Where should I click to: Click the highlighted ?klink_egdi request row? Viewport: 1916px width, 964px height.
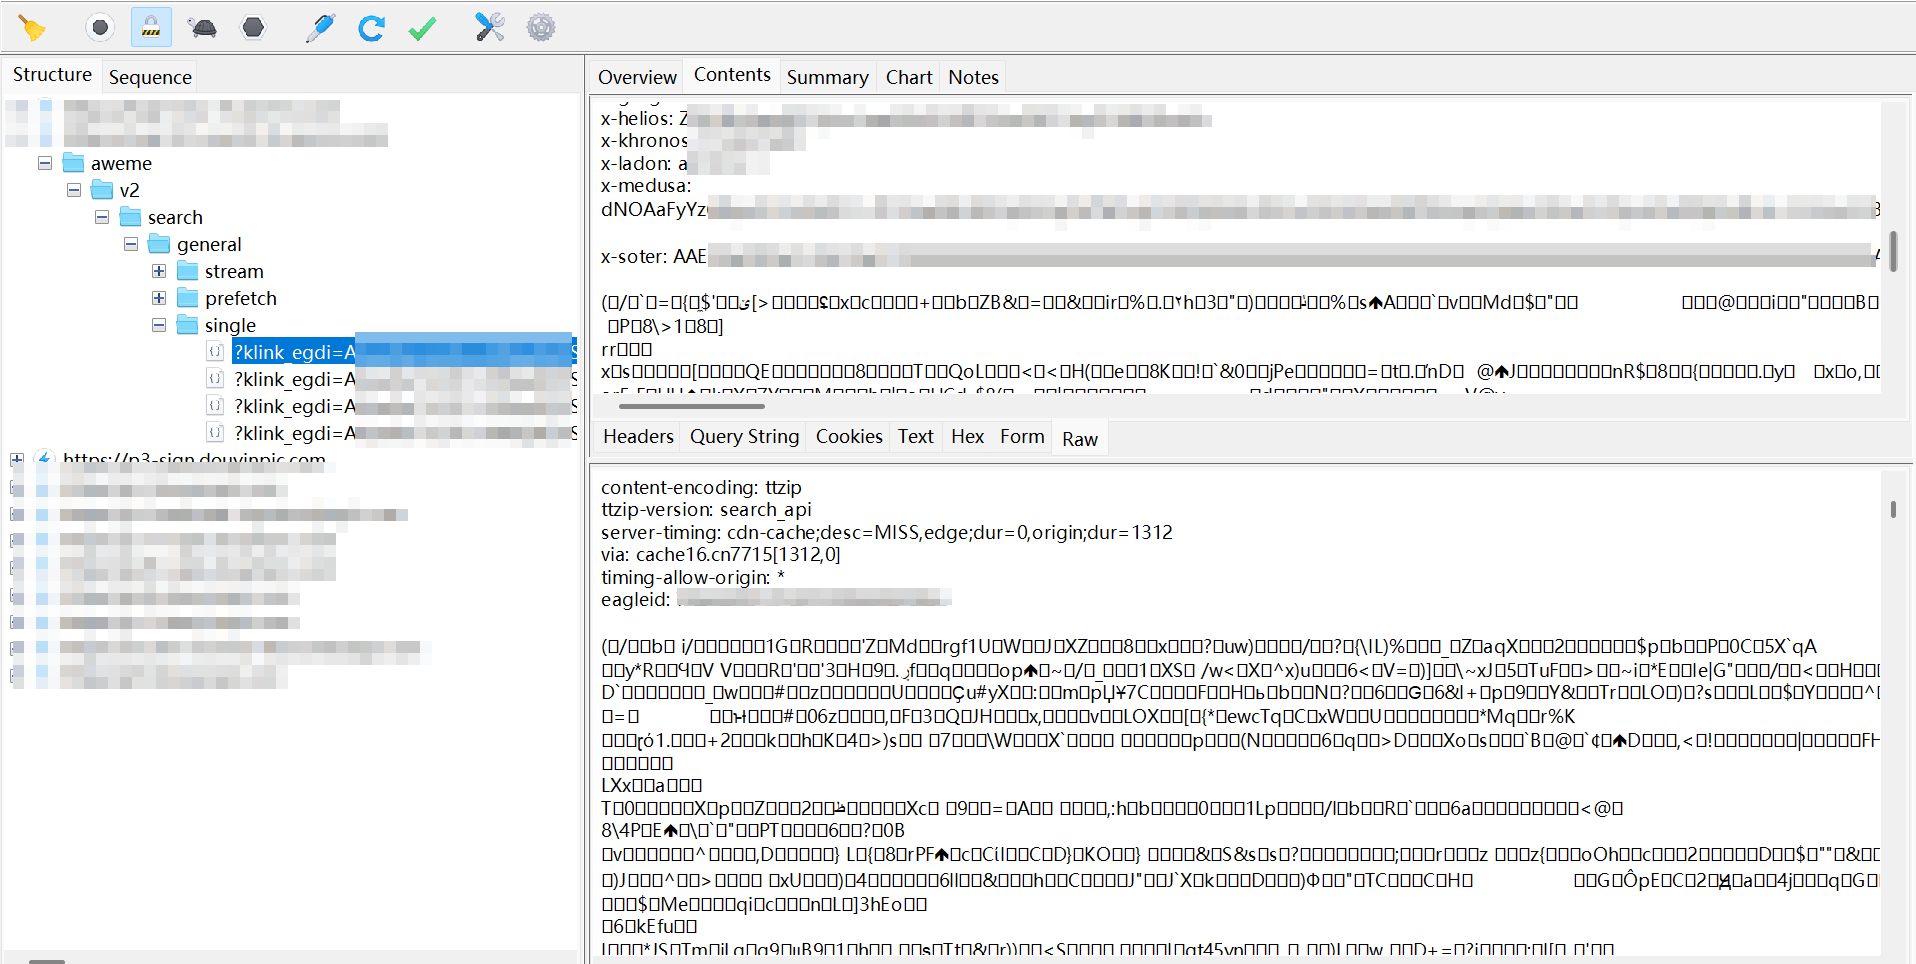tap(404, 352)
